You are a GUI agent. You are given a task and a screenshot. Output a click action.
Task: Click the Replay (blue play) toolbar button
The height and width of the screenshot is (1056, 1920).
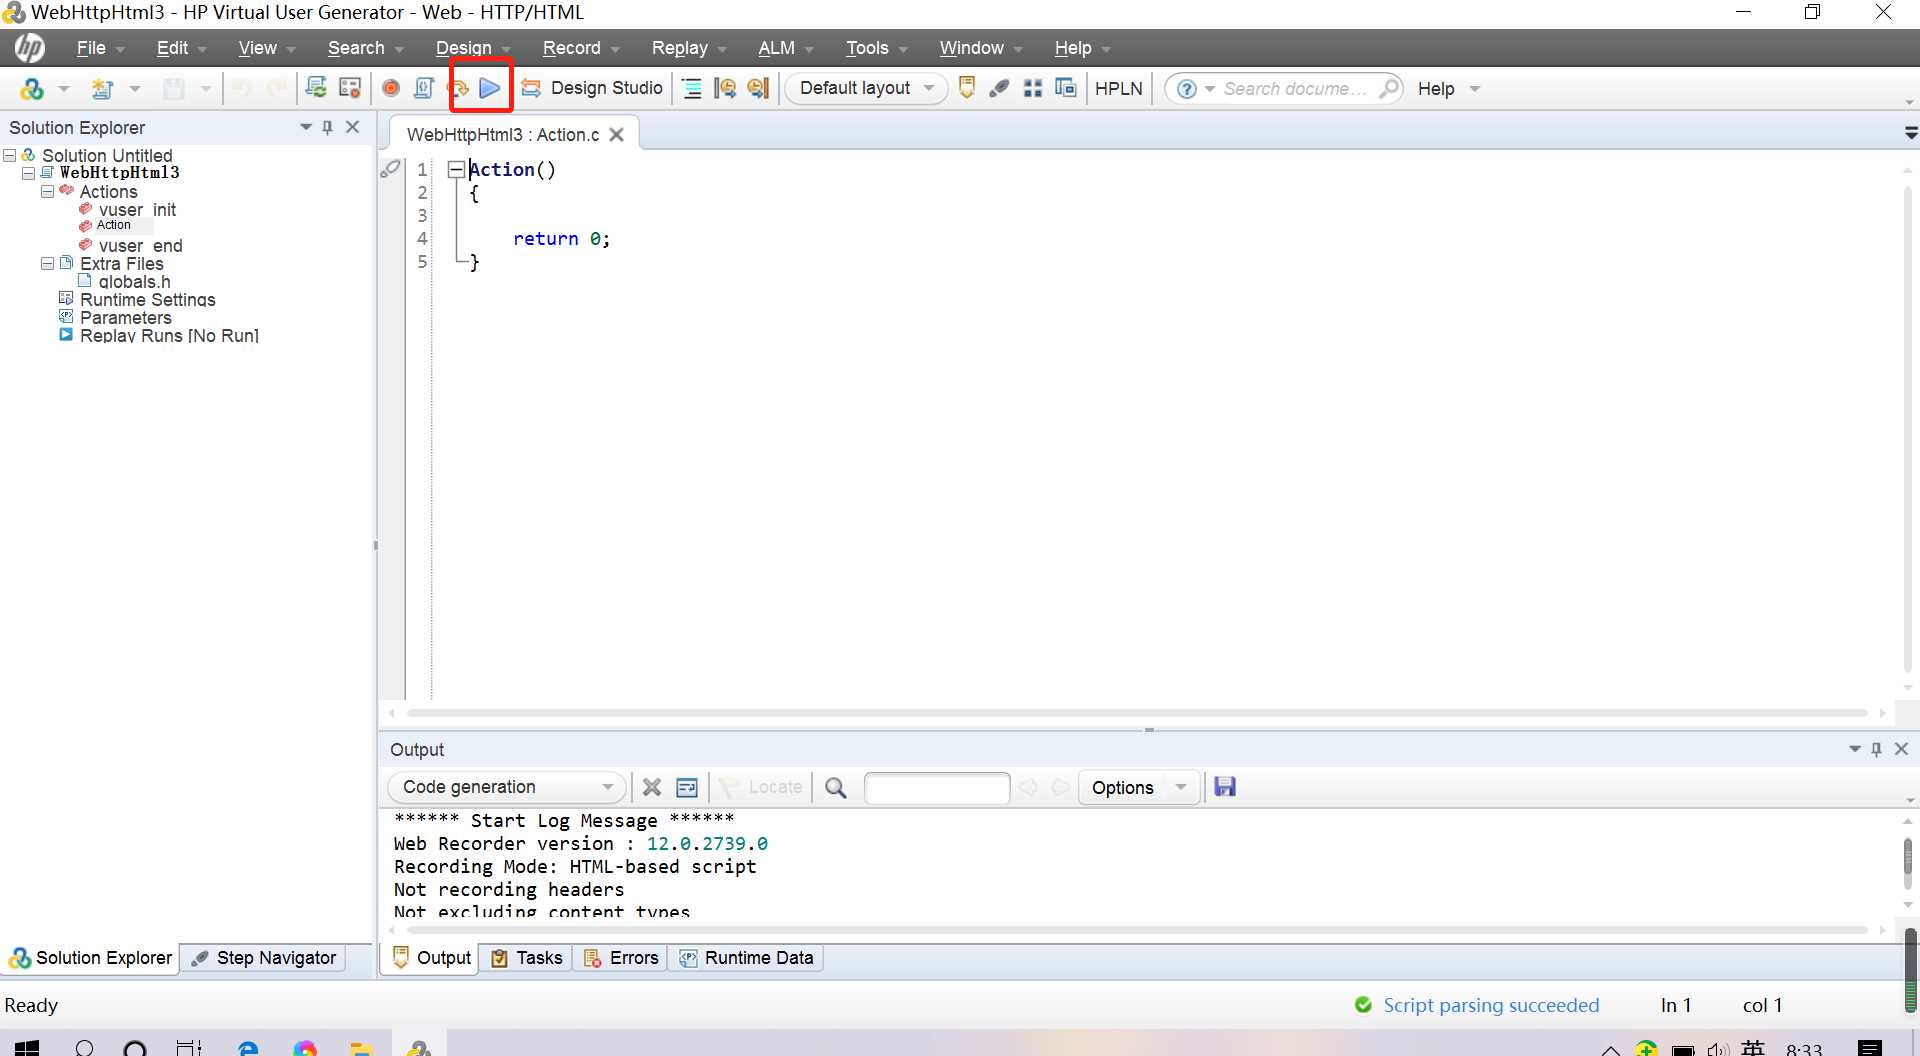pyautogui.click(x=489, y=88)
